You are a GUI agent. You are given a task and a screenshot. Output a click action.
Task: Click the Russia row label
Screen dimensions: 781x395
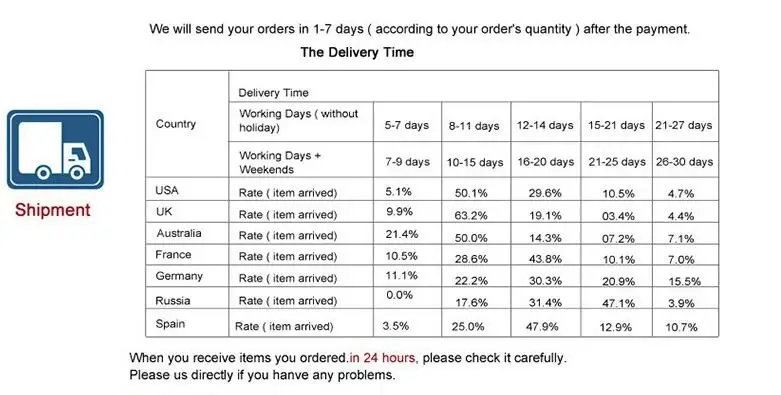(x=172, y=301)
